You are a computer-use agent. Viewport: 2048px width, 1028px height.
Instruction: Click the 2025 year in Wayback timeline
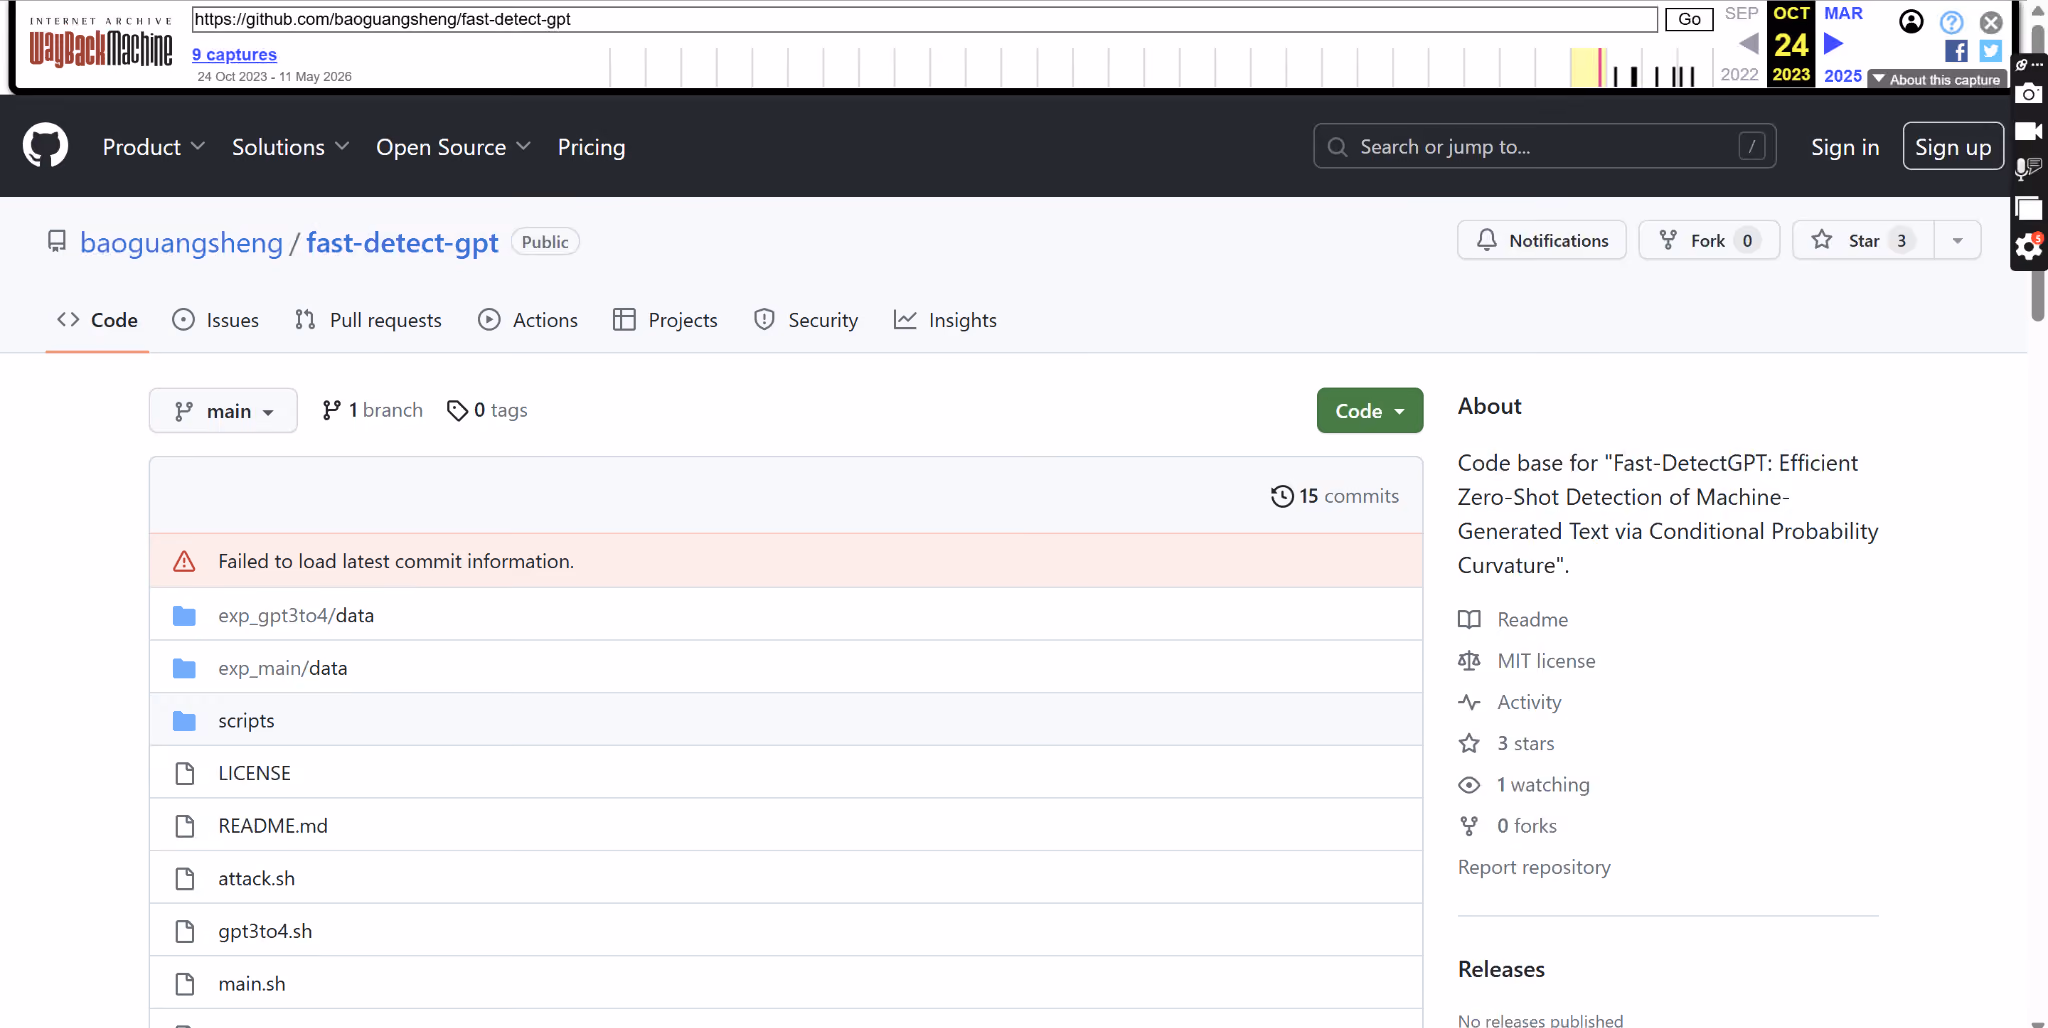point(1843,75)
